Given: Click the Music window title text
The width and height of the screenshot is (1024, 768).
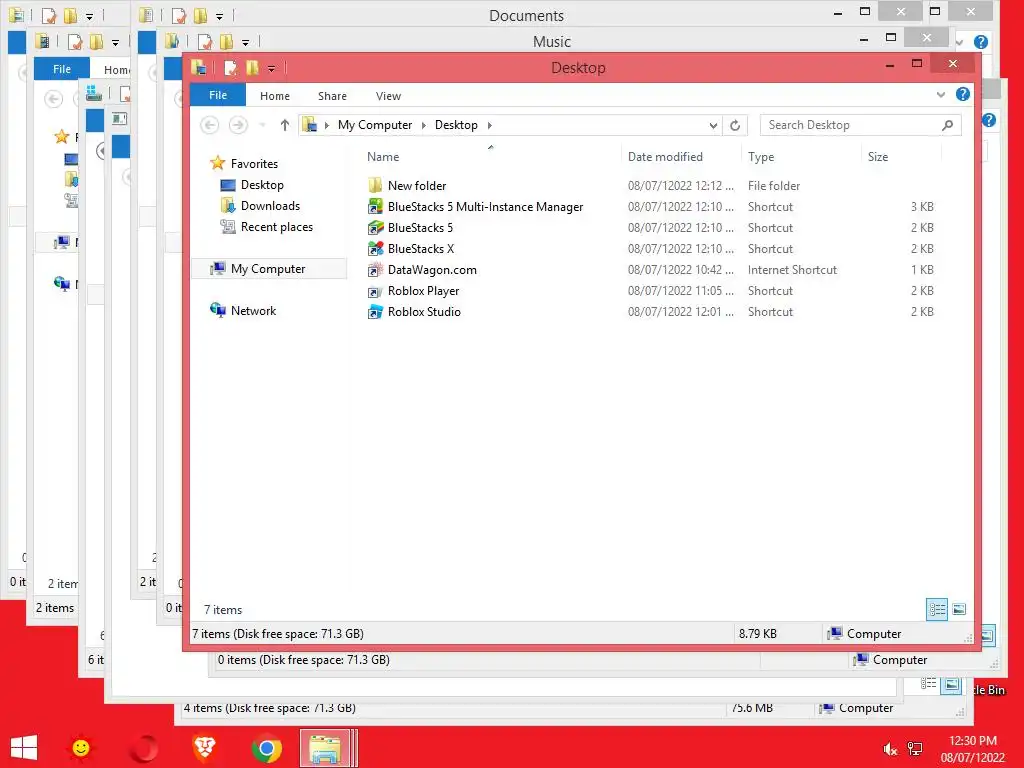Looking at the screenshot, I should 552,42.
